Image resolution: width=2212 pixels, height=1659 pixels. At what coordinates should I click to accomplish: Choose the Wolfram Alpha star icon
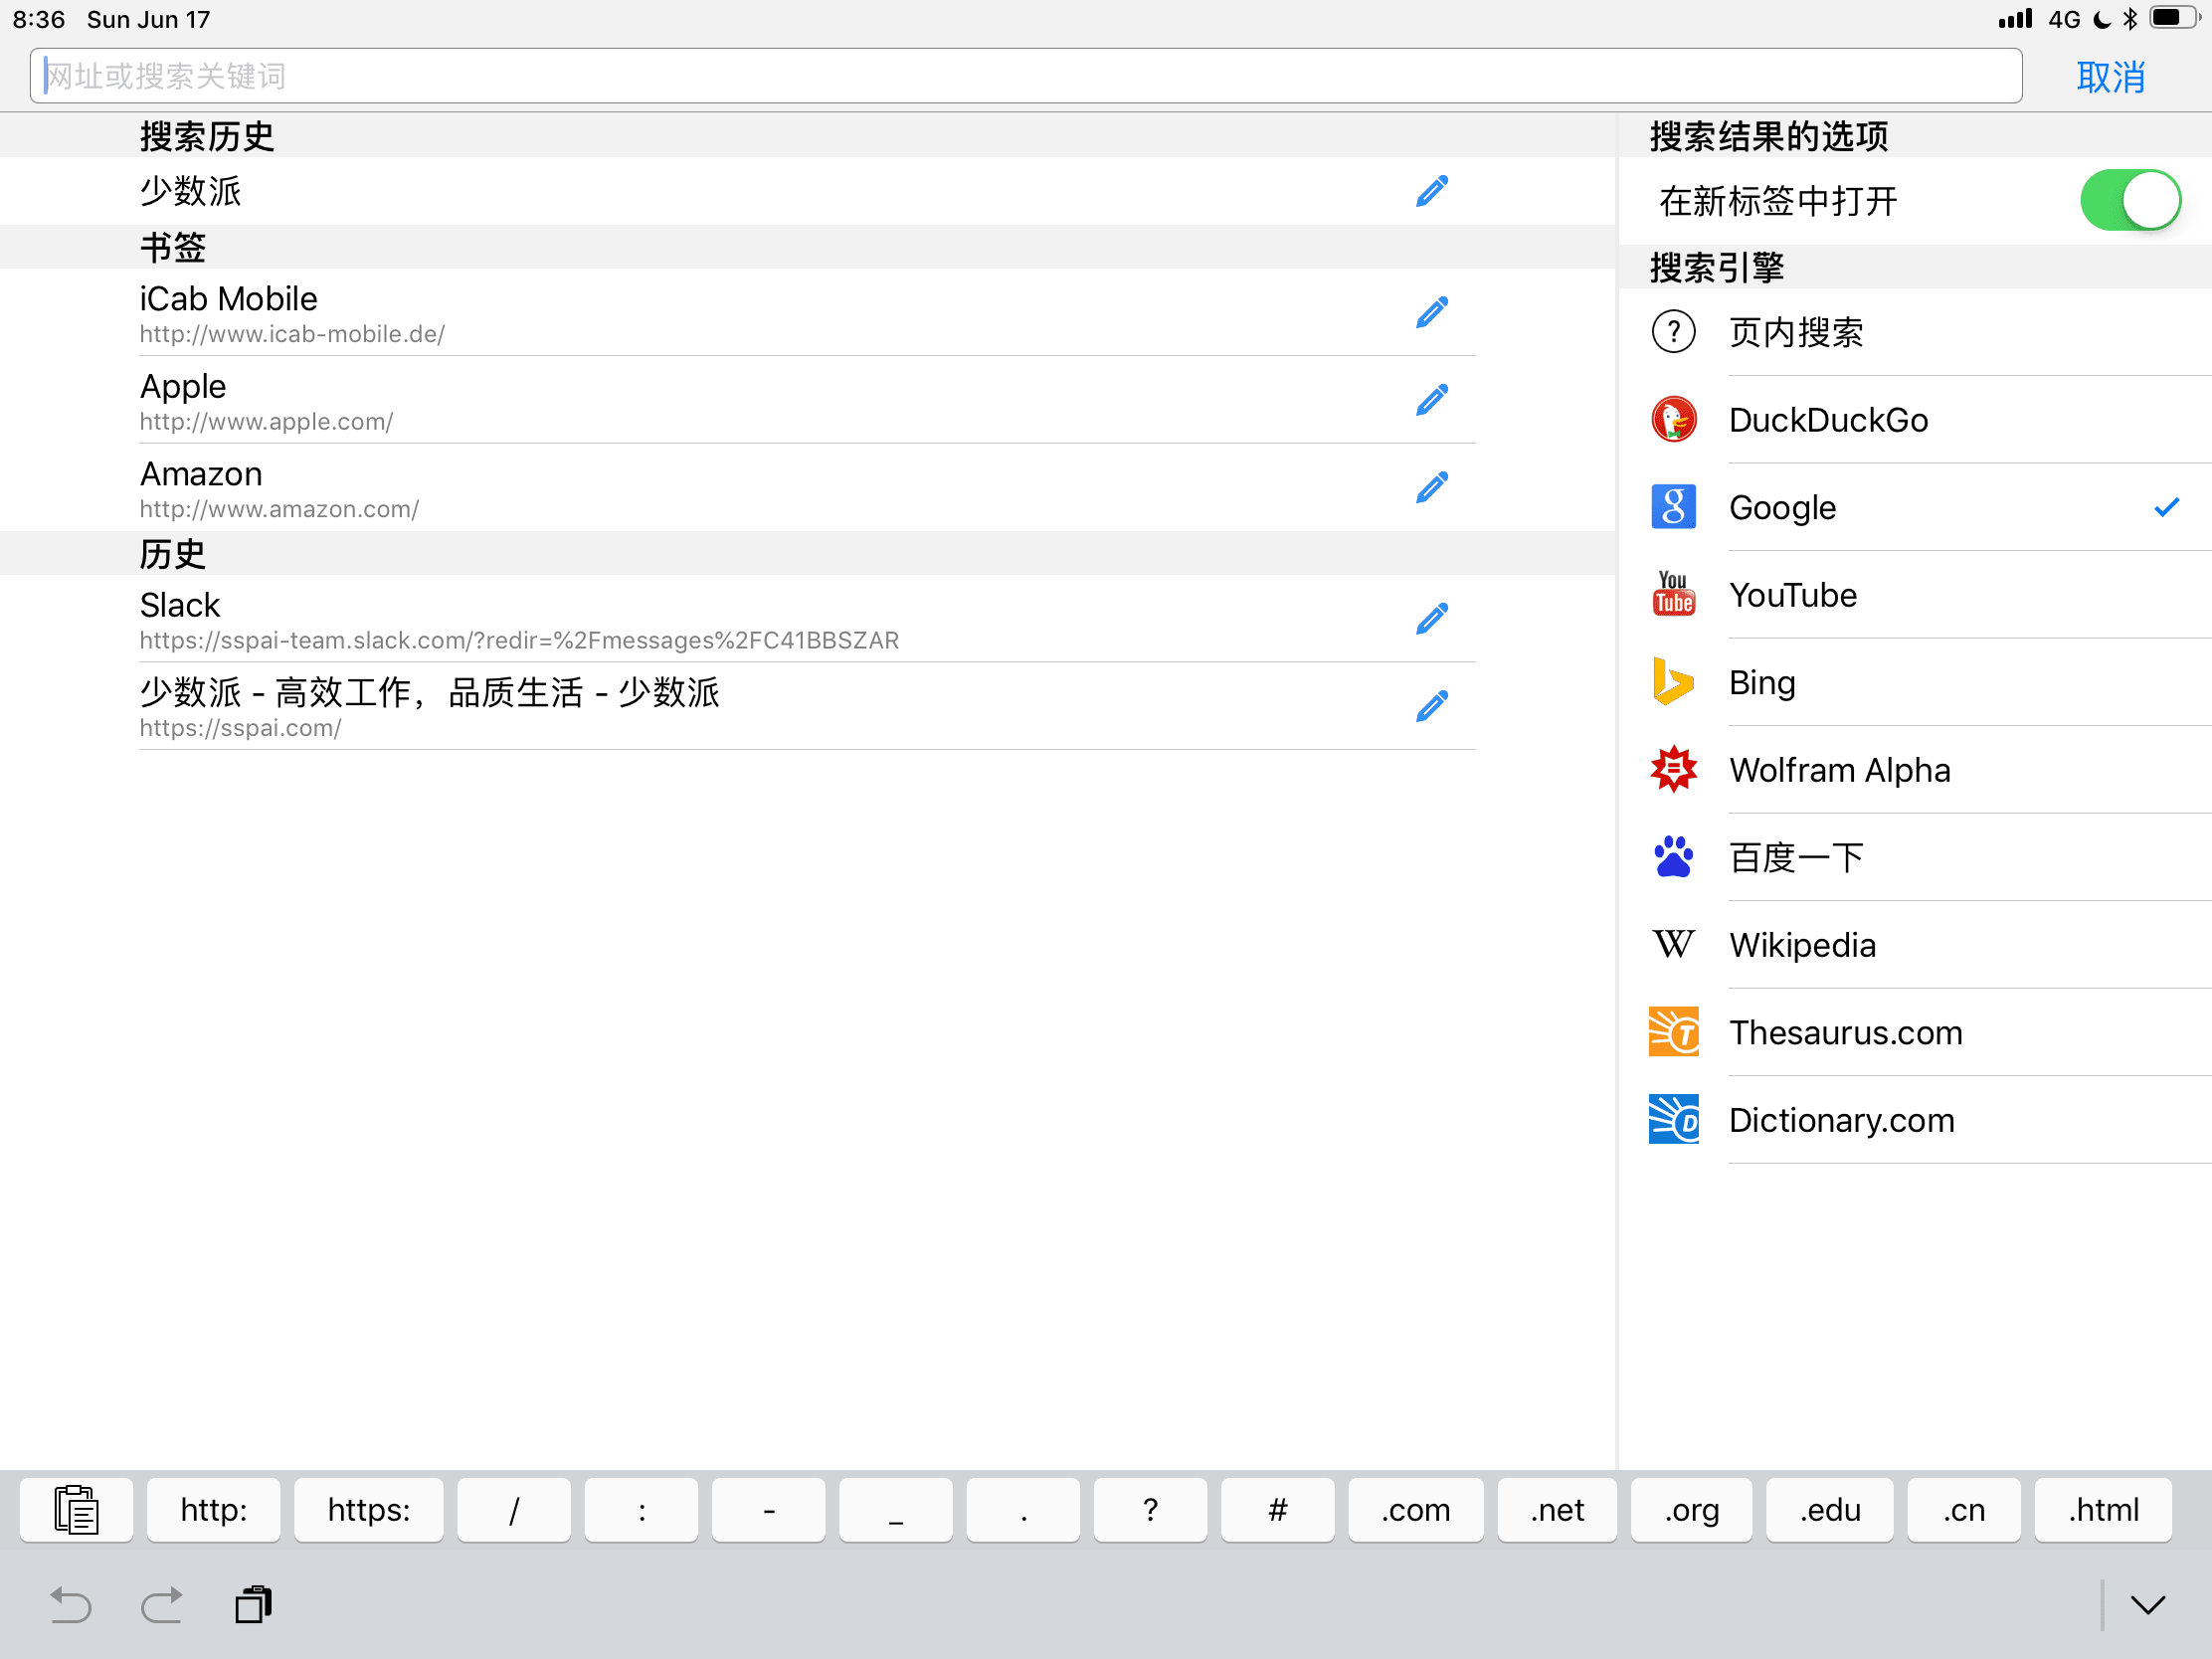[x=1673, y=770]
